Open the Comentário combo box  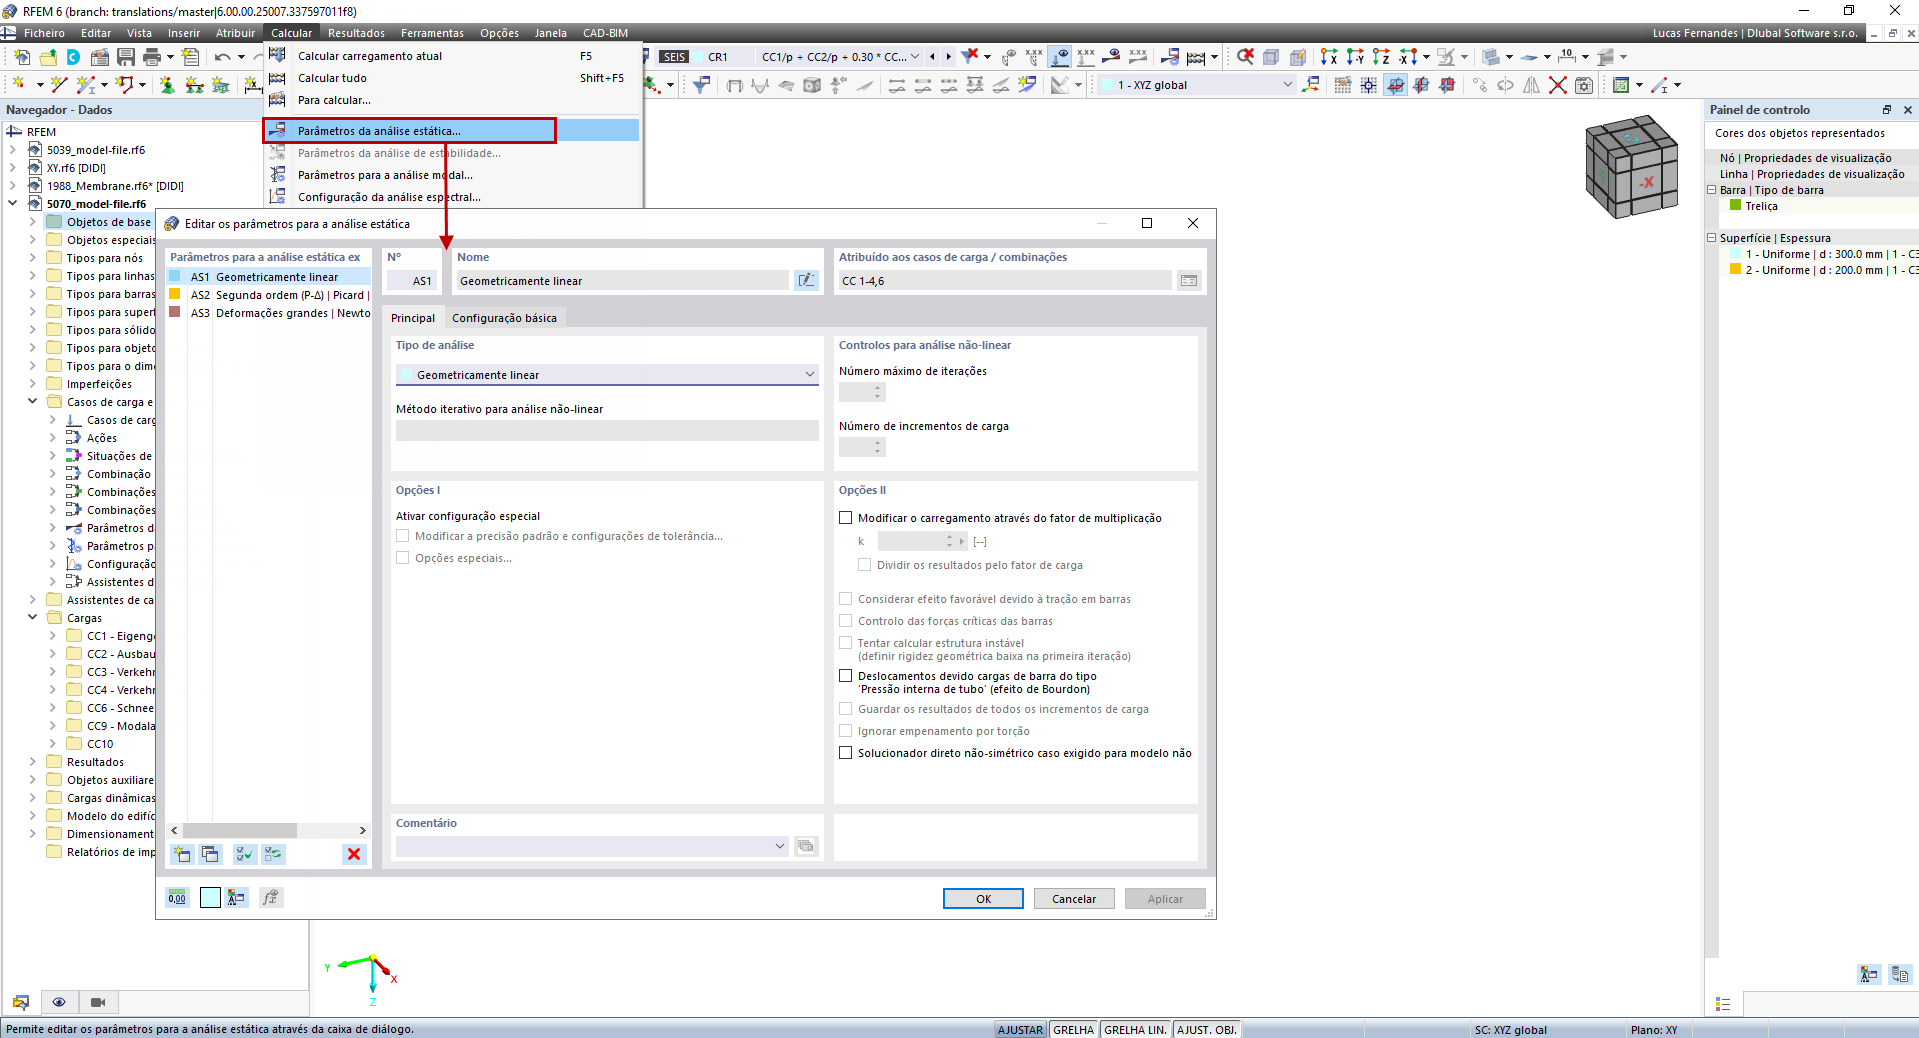pos(592,846)
